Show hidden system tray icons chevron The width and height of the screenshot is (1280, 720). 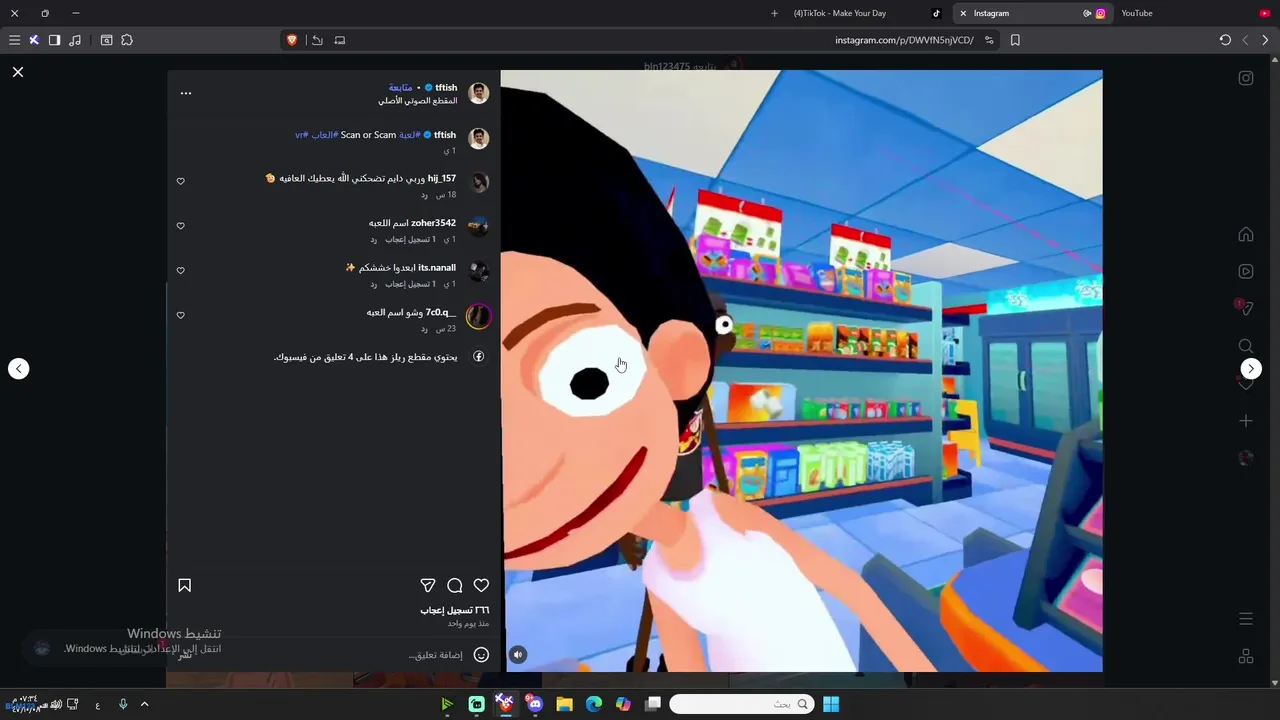click(144, 704)
